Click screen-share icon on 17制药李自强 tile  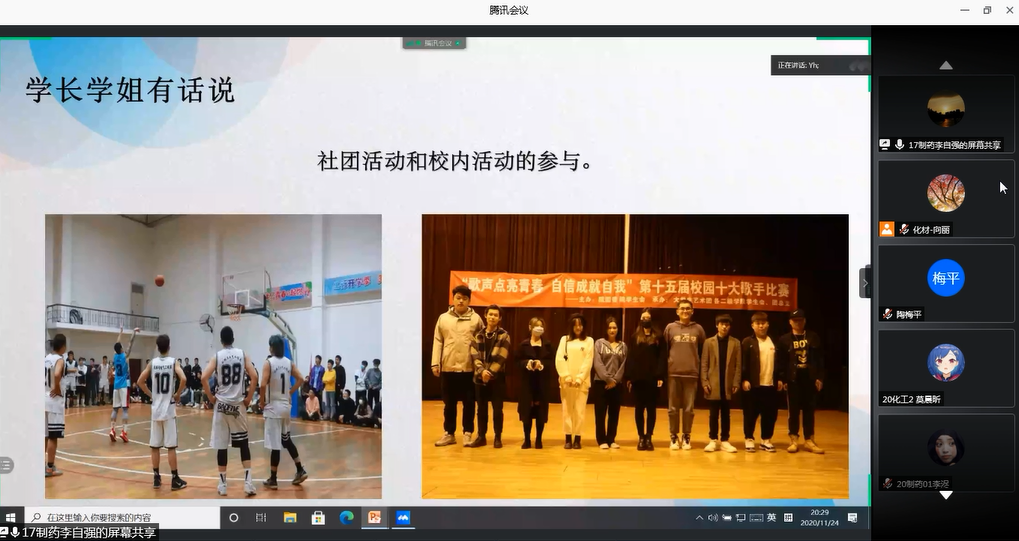[x=885, y=145]
